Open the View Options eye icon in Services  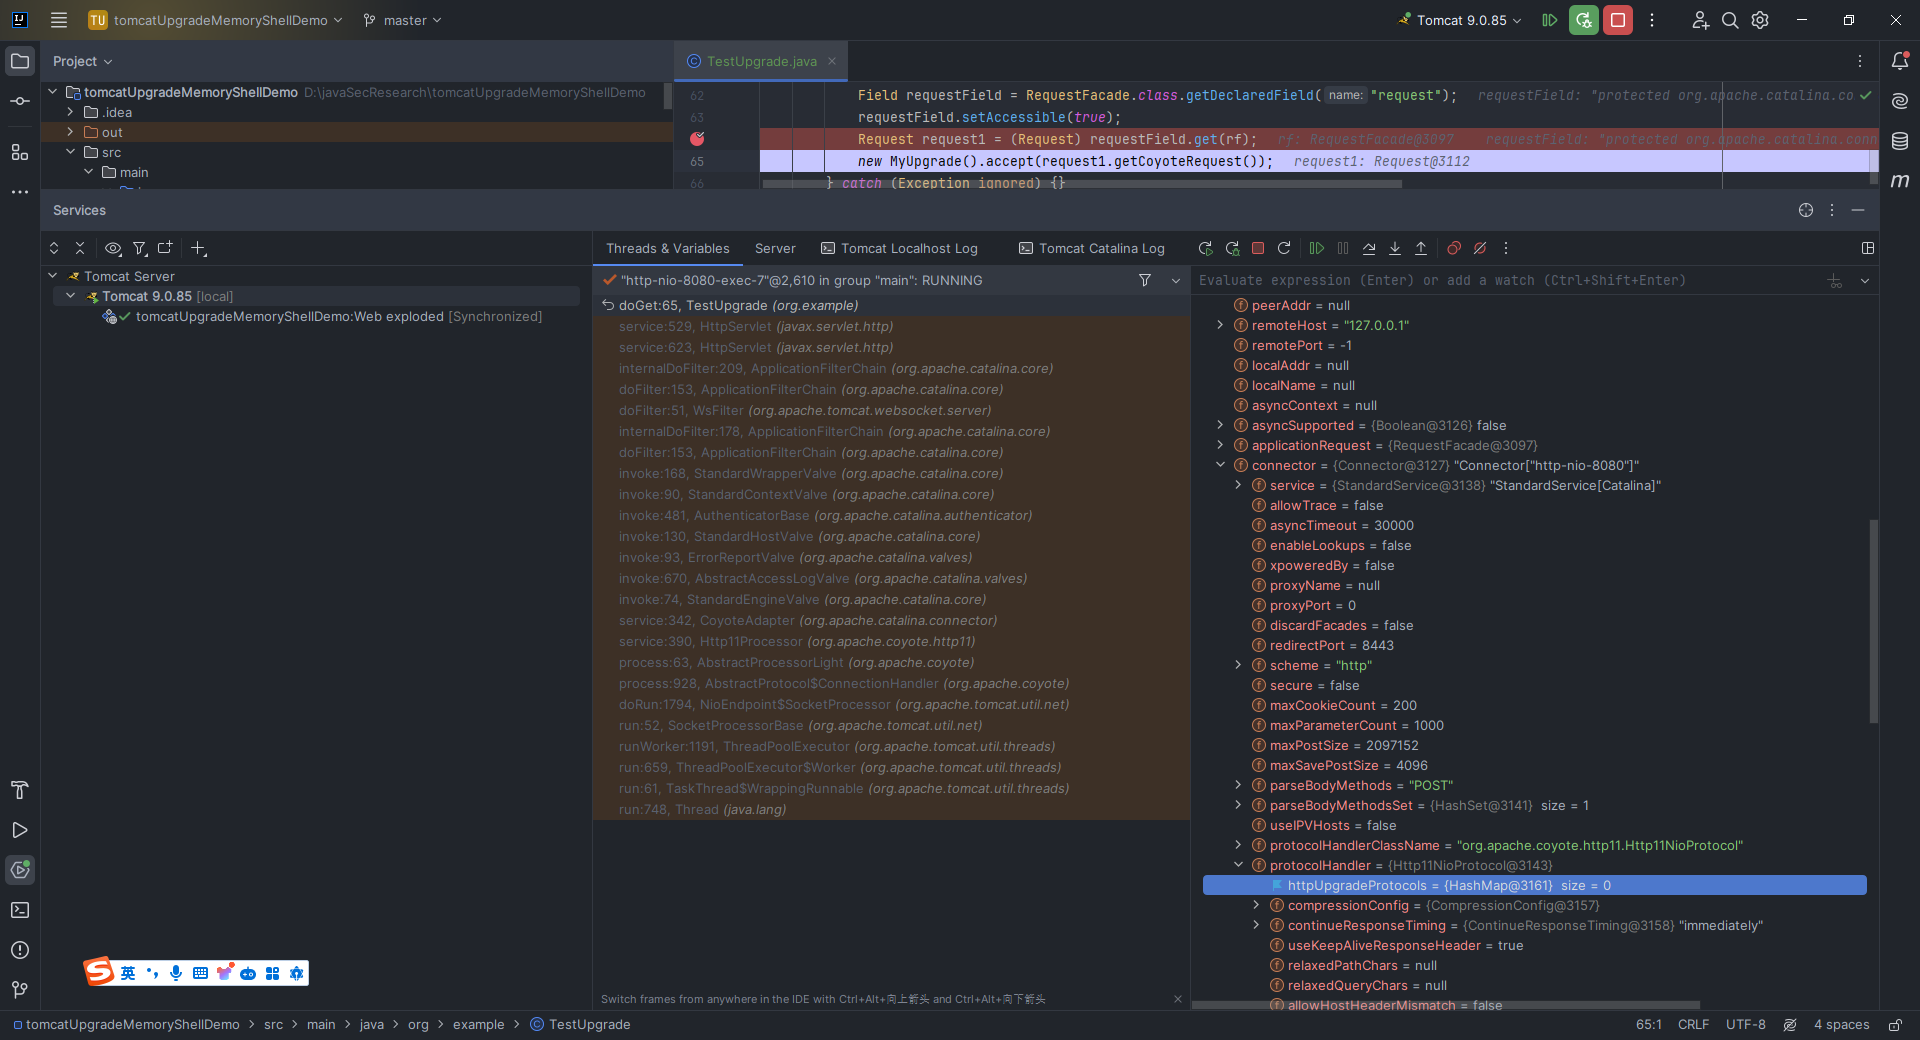(113, 248)
